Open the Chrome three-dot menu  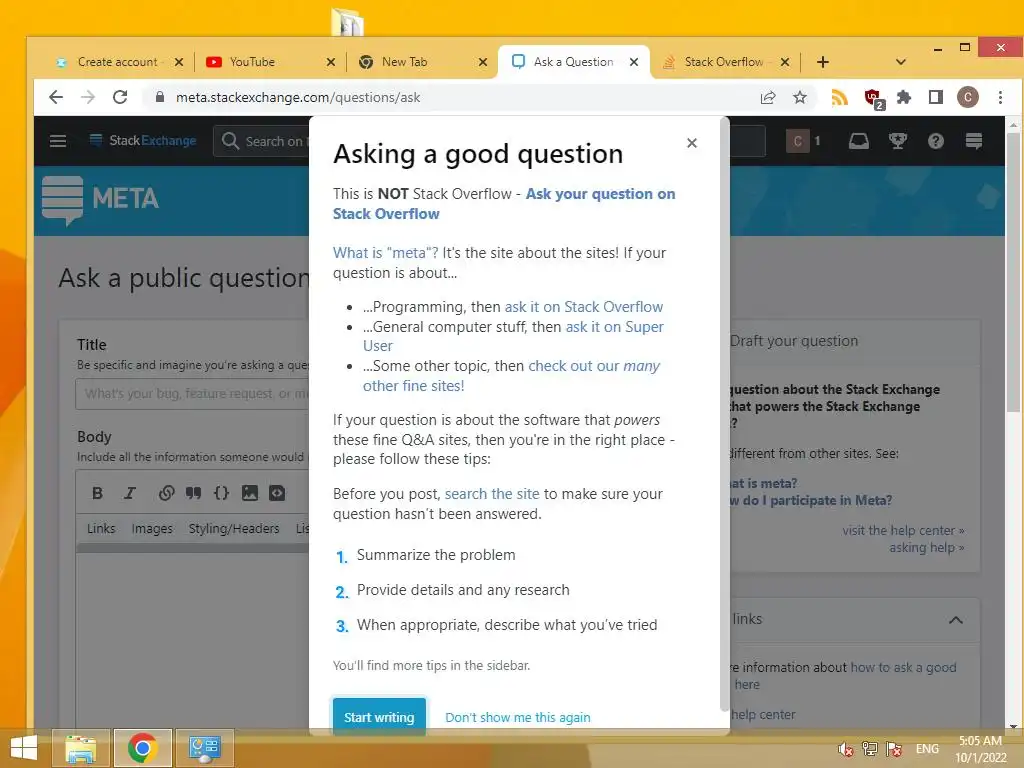1000,97
